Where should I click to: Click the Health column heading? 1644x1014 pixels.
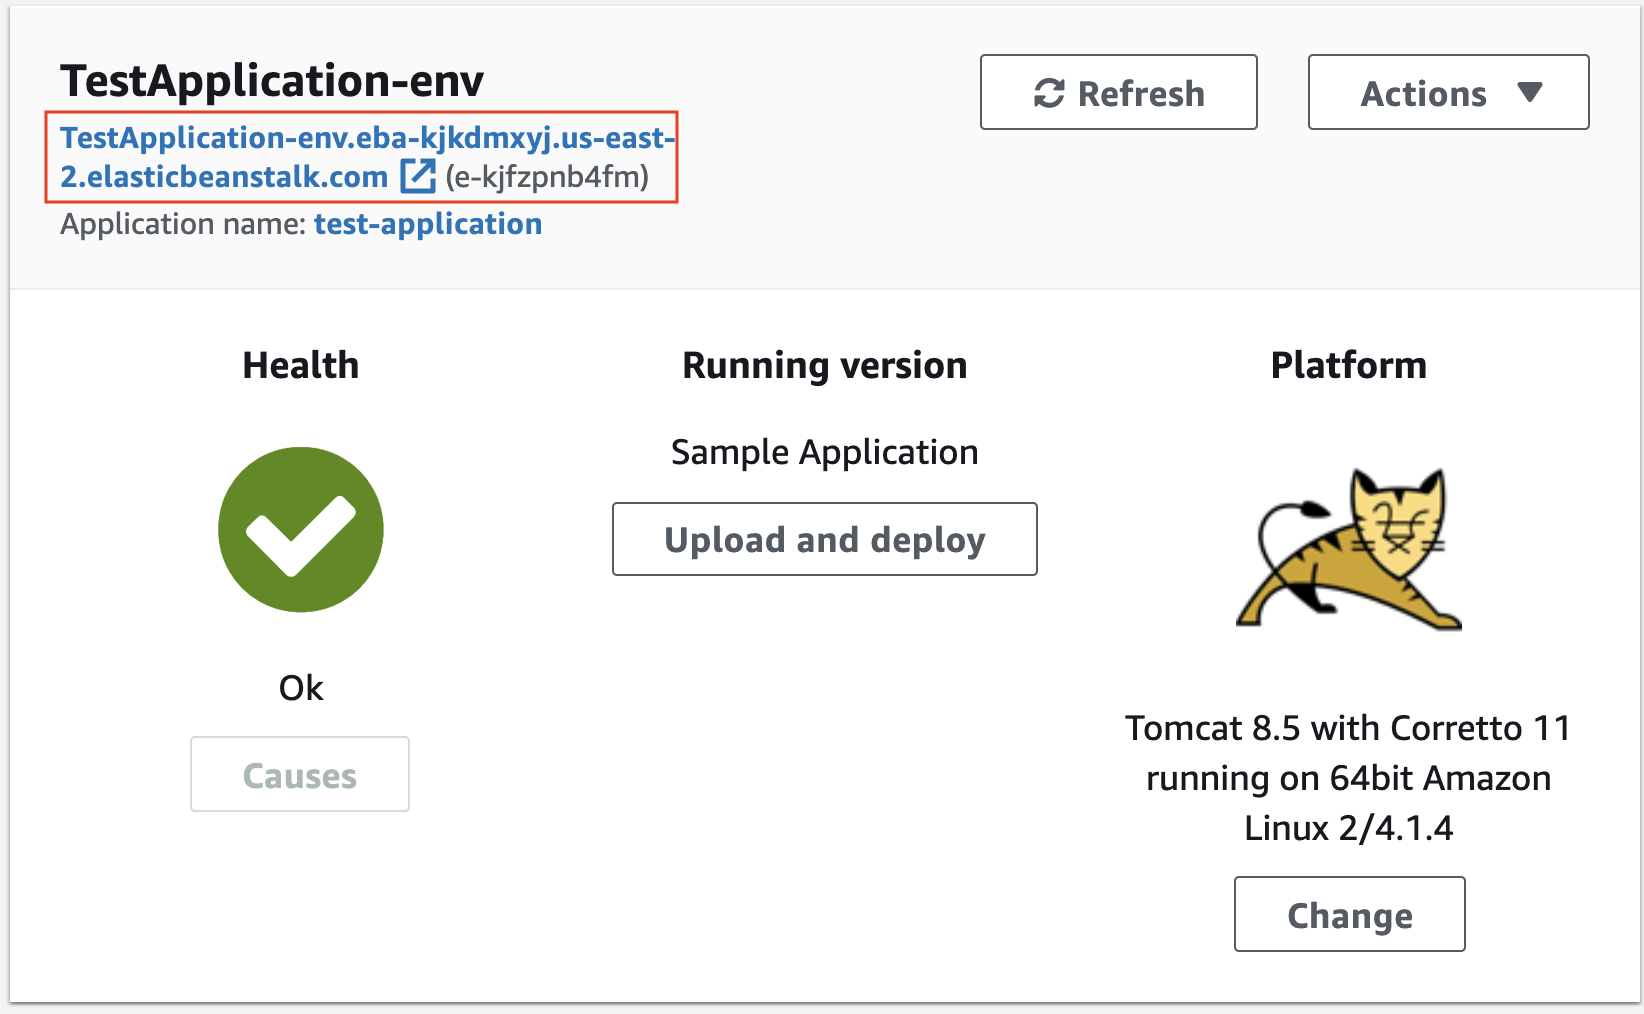tap(301, 365)
